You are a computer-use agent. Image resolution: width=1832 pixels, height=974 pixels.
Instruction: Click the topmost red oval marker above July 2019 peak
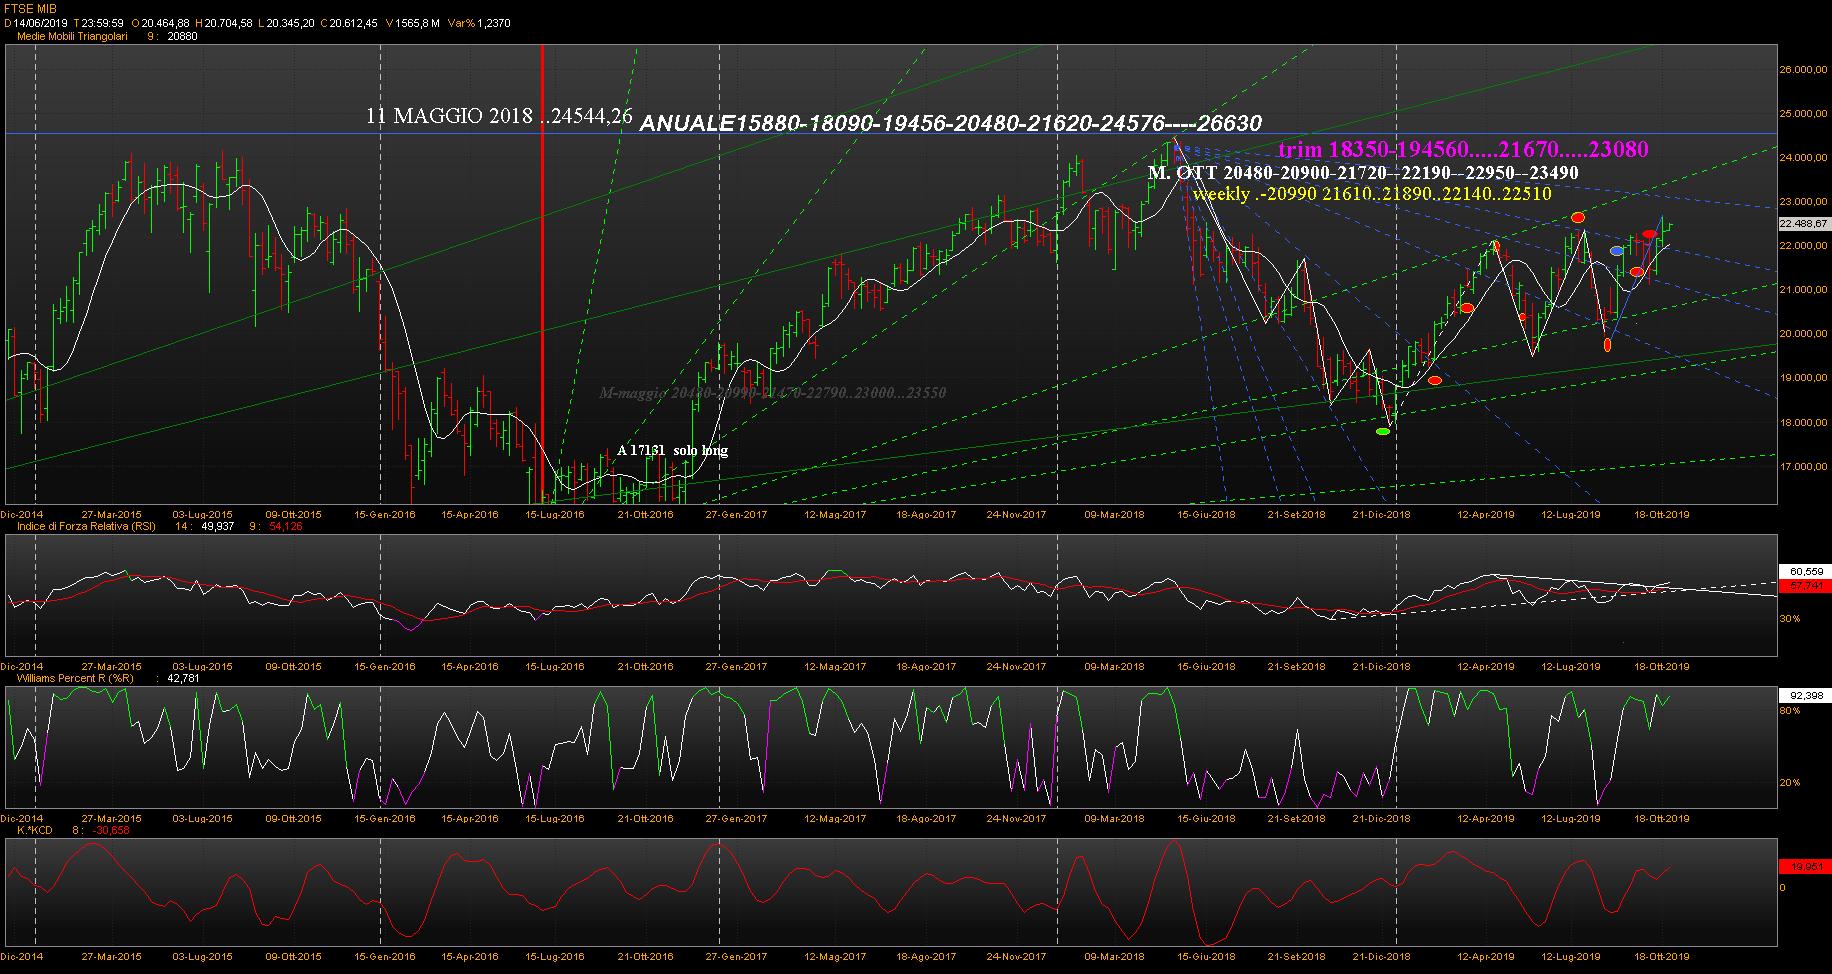coord(1578,217)
